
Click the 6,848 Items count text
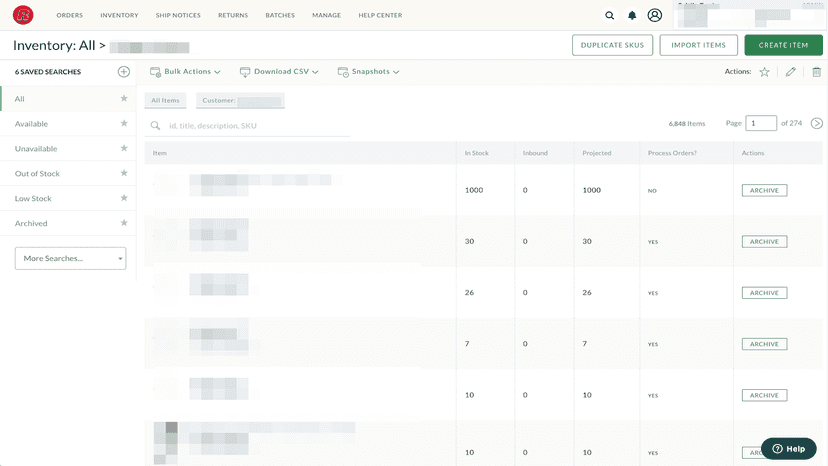[x=686, y=124]
